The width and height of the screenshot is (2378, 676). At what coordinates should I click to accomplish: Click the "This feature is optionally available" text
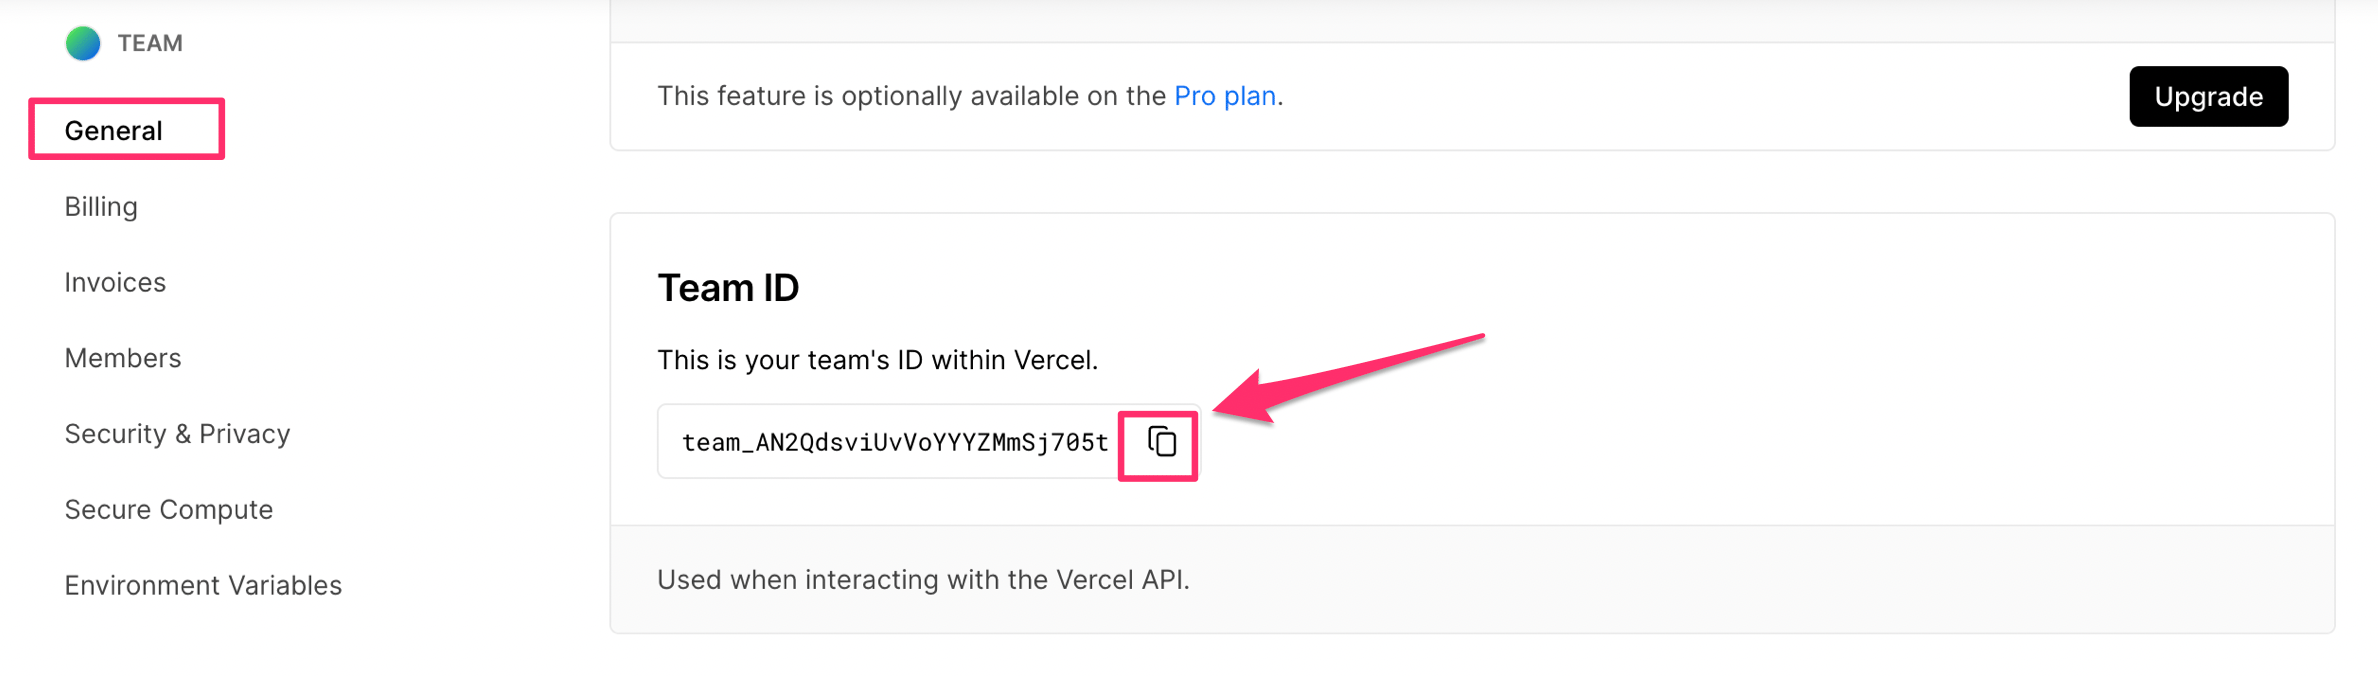(x=970, y=96)
